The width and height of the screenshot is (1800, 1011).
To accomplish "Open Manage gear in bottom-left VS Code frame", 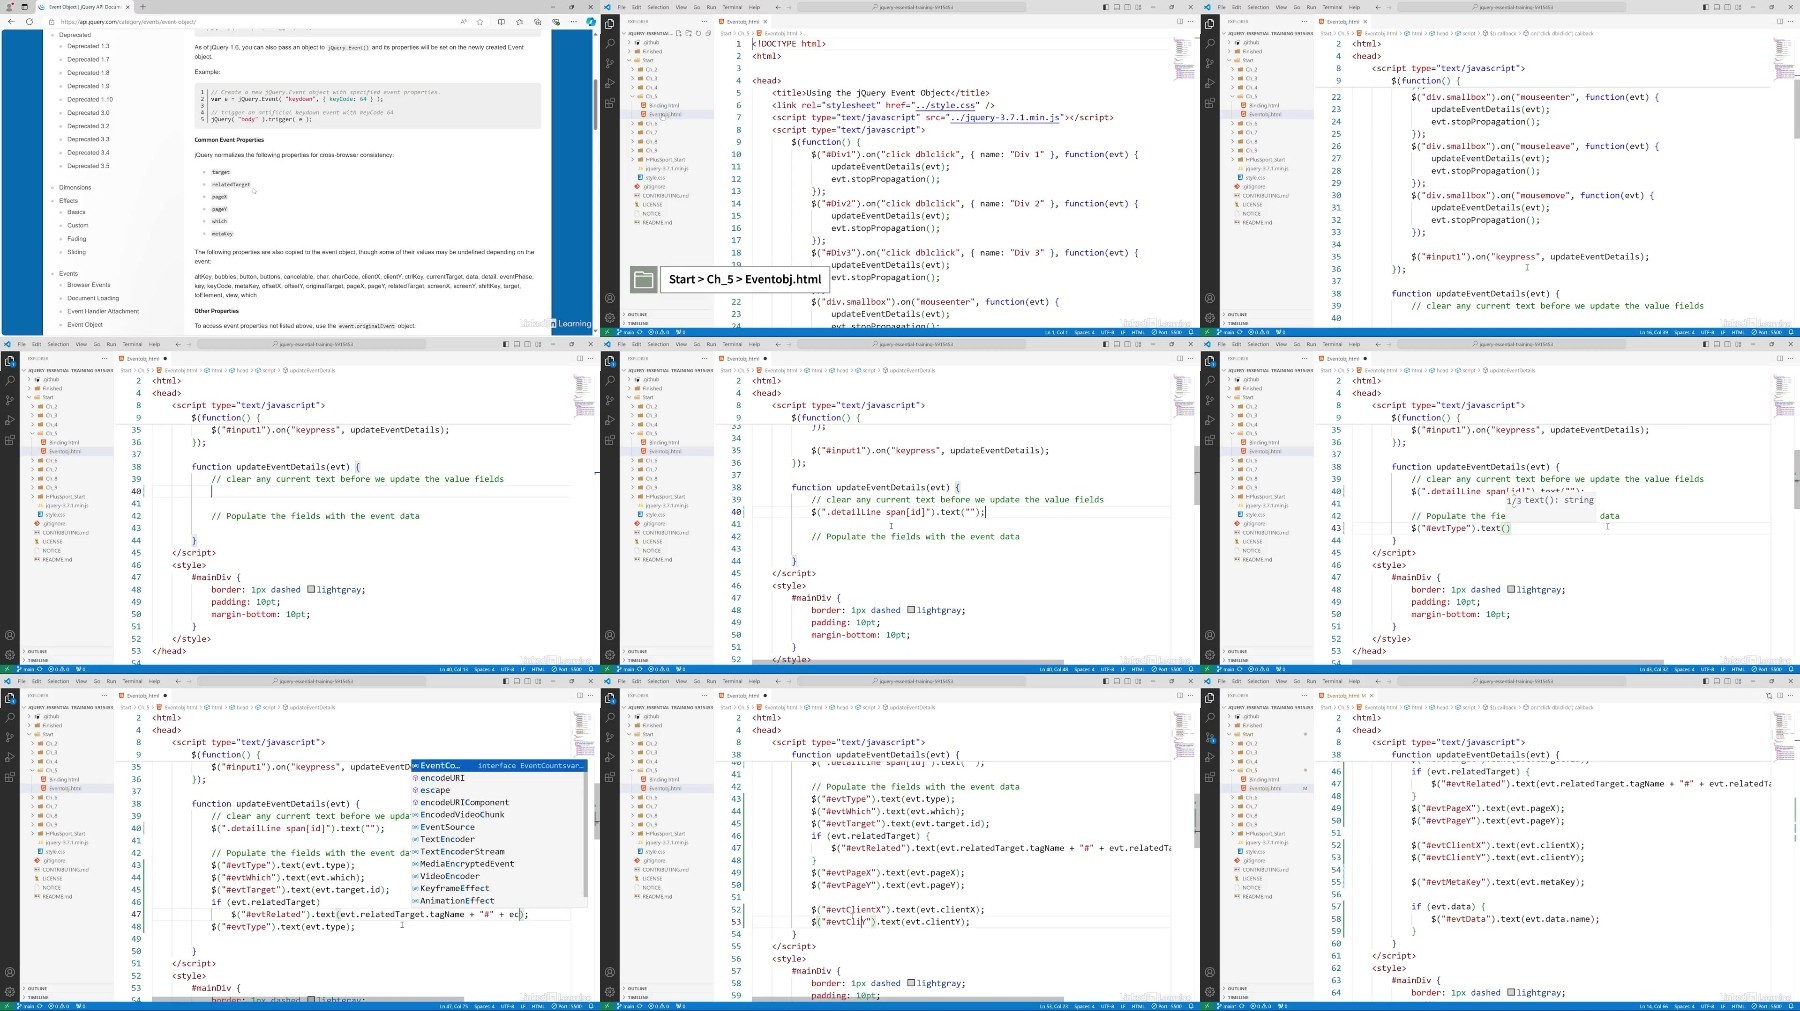I will 9,992.
